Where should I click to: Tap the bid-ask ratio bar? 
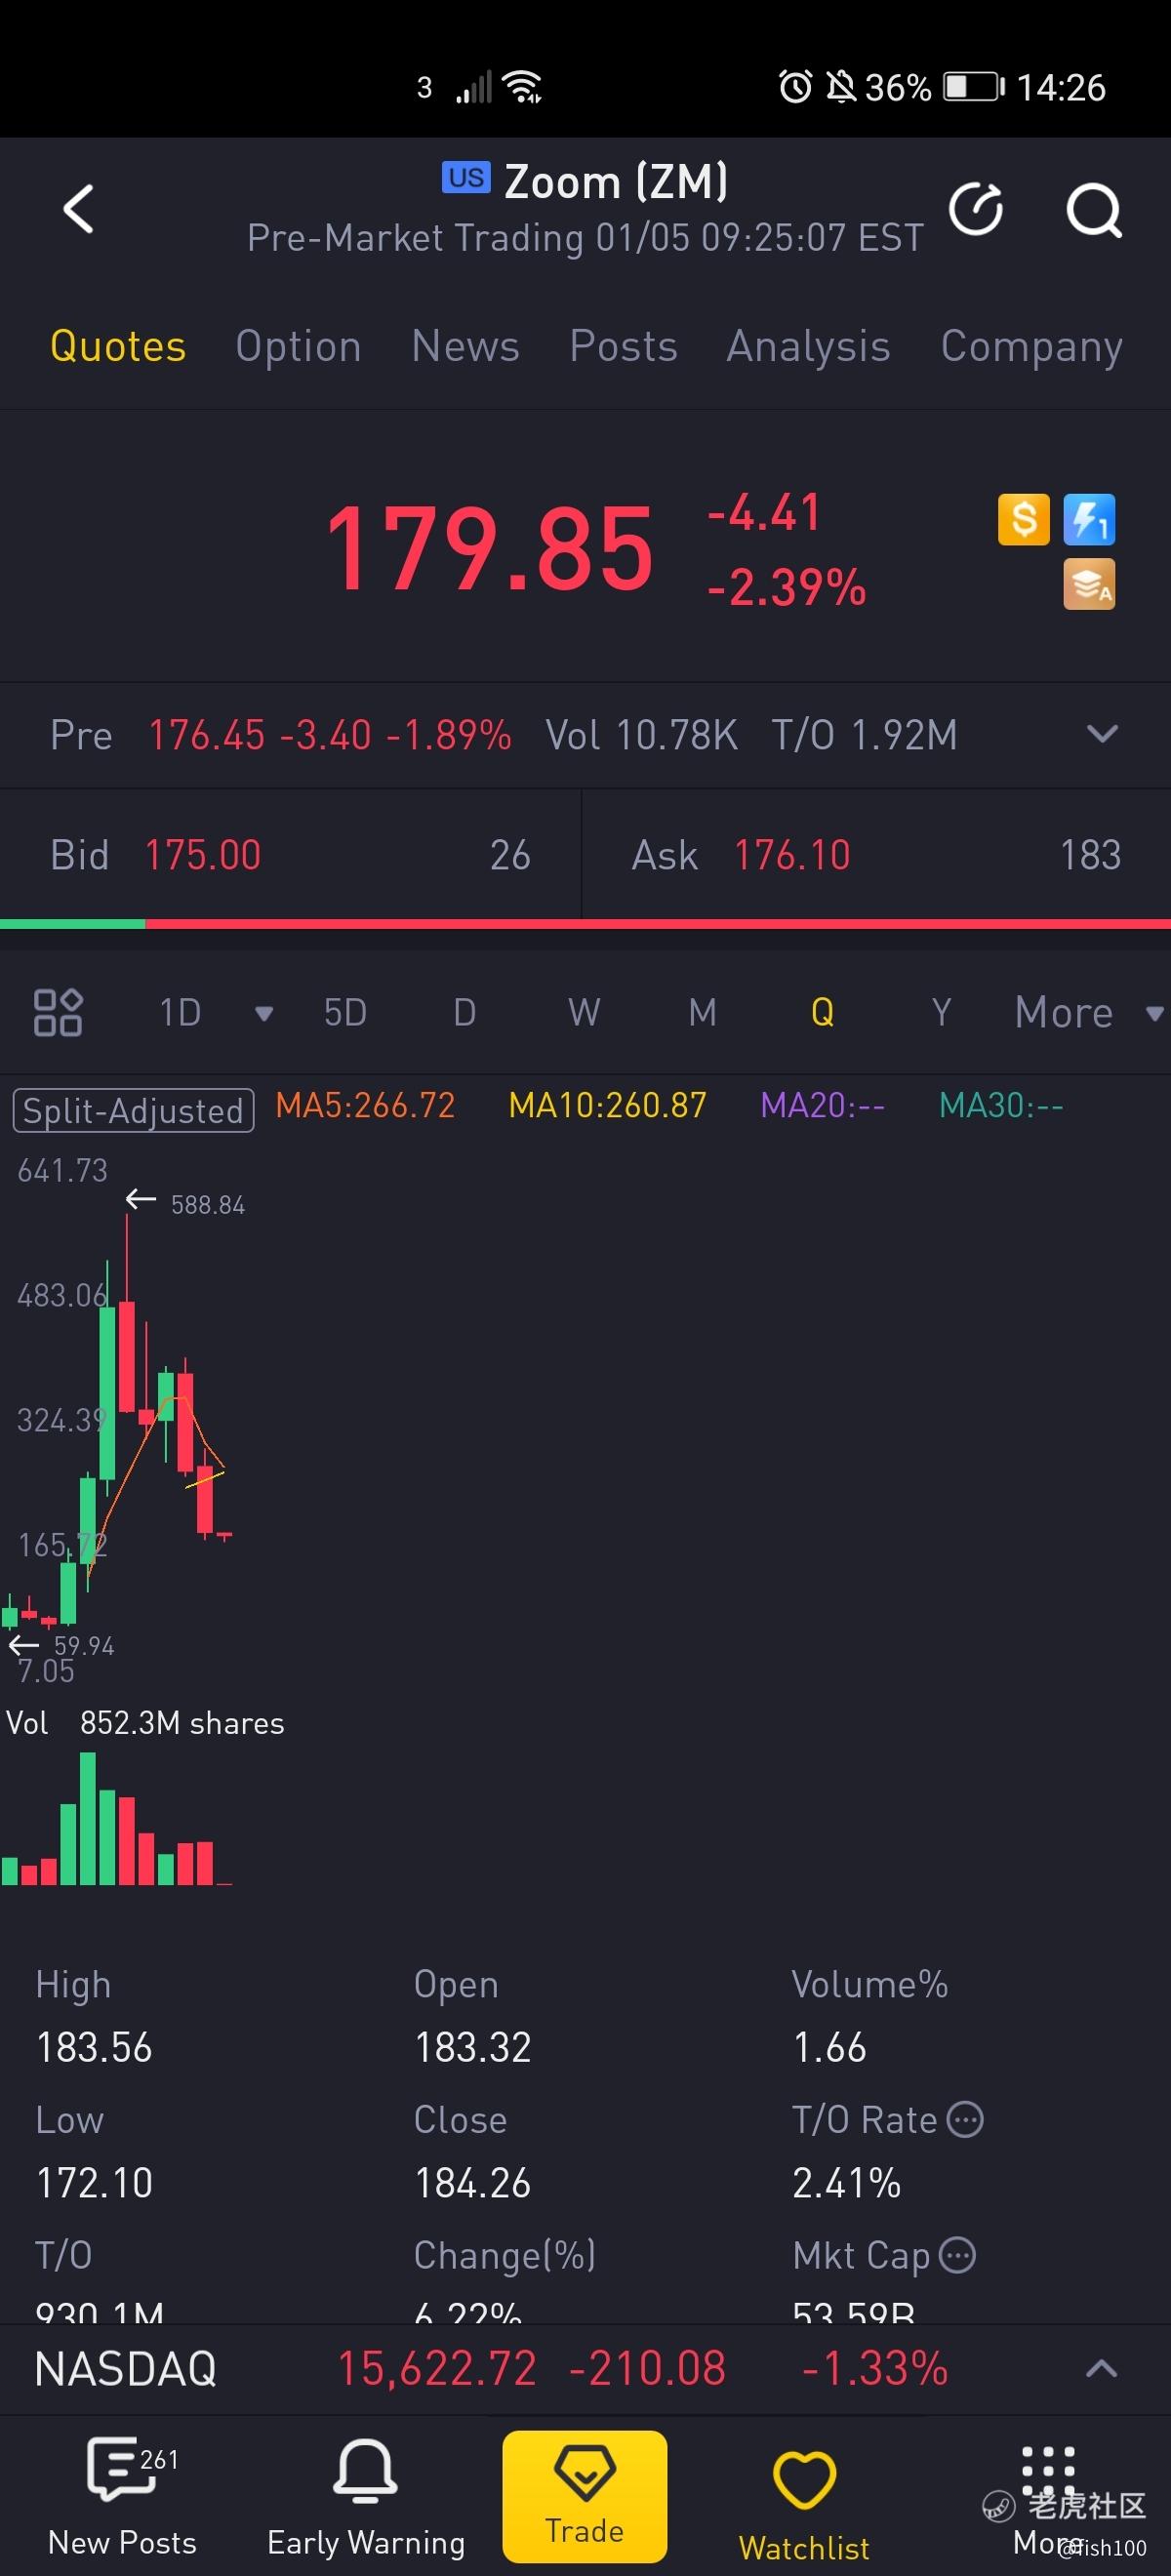[585, 924]
